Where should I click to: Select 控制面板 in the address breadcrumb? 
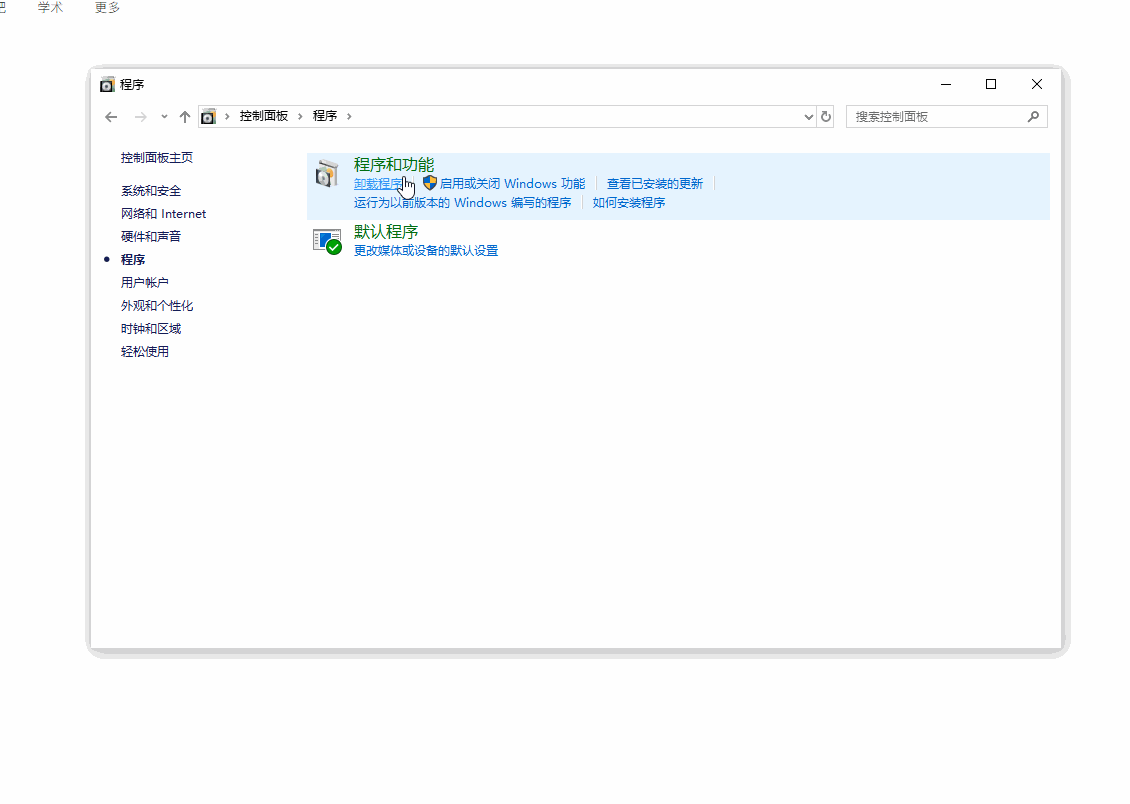click(x=264, y=116)
